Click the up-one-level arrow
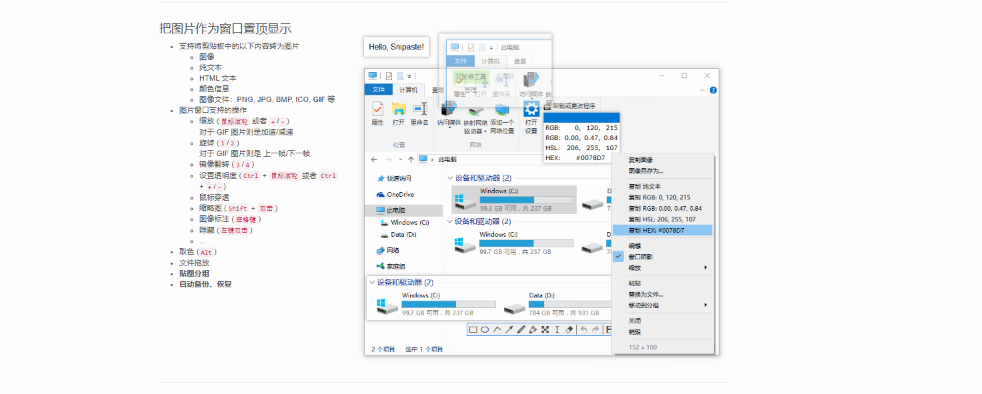The height and width of the screenshot is (394, 982). 411,159
